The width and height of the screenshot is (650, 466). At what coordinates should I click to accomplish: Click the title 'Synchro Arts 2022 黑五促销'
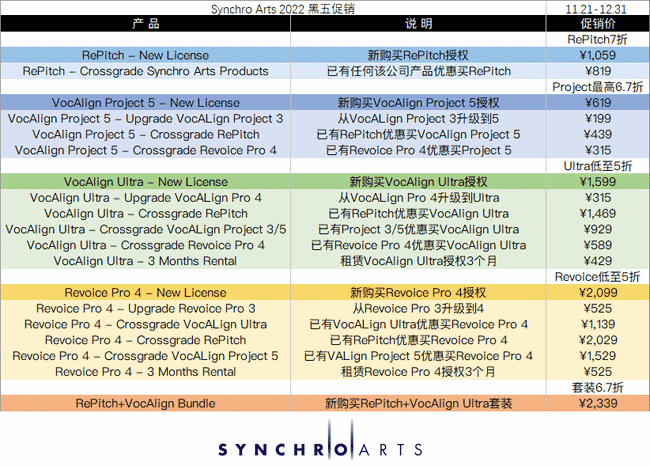click(x=283, y=9)
